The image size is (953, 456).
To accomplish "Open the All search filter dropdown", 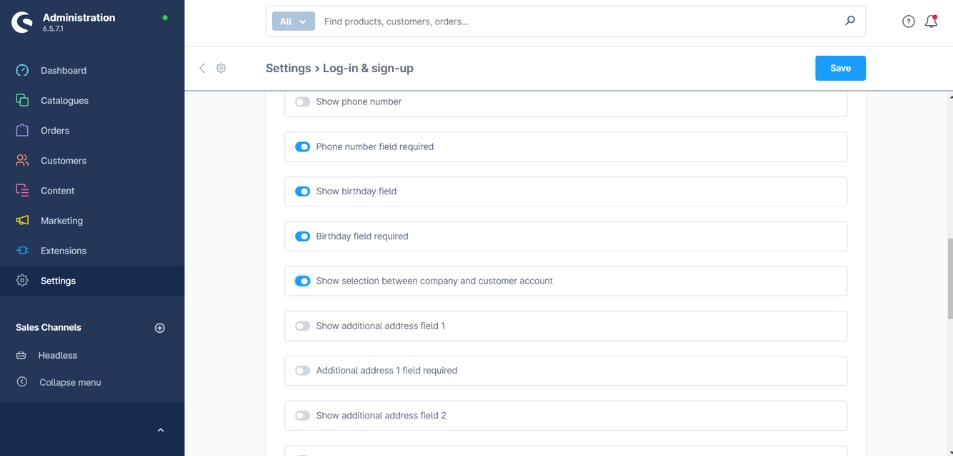I will (293, 21).
